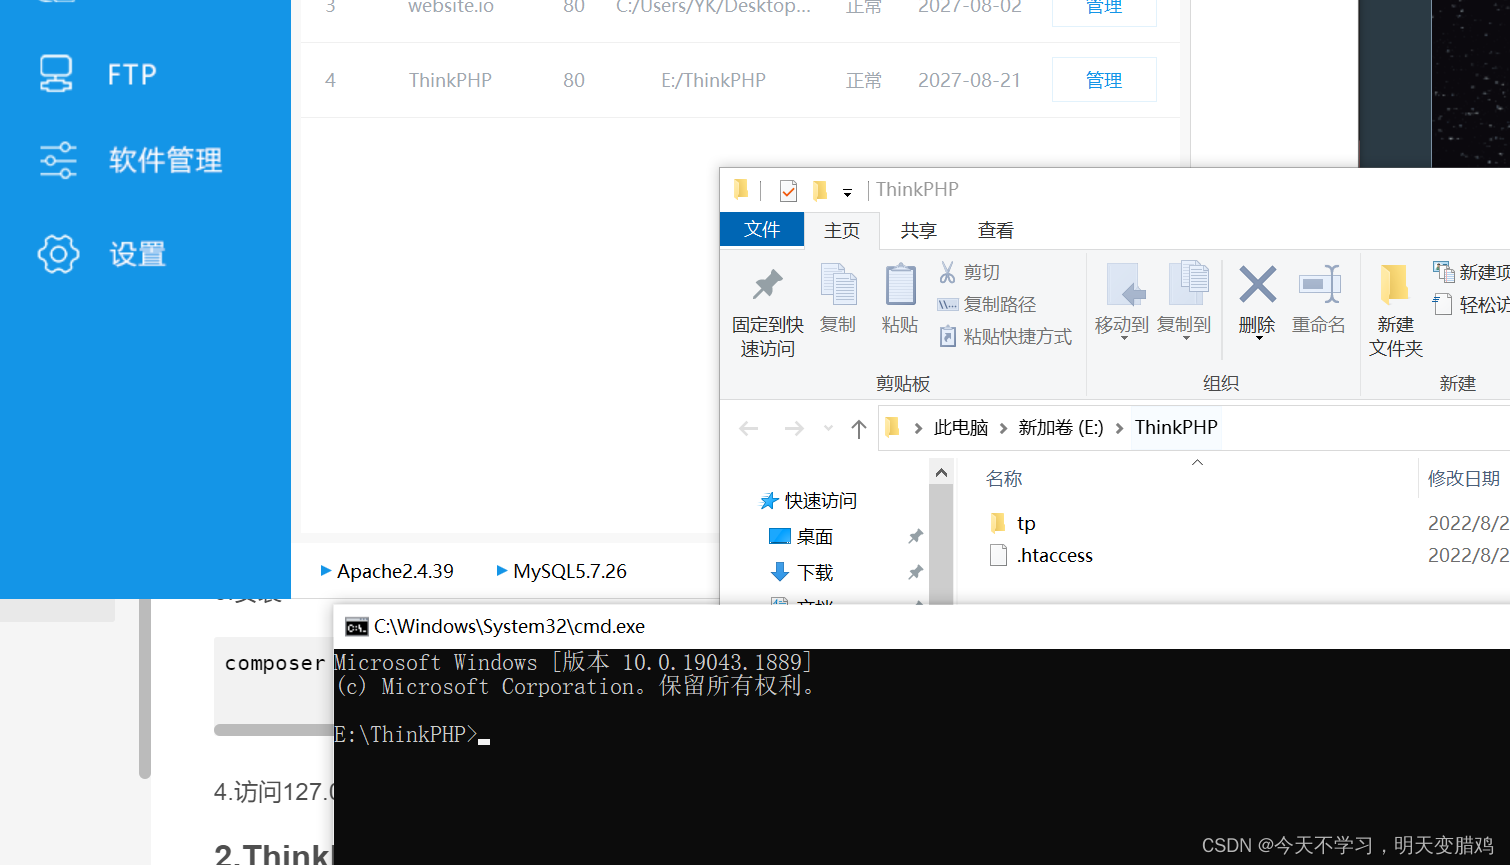The height and width of the screenshot is (865, 1510).
Task: Click the E:/ThinkPHP path cell
Action: (713, 80)
